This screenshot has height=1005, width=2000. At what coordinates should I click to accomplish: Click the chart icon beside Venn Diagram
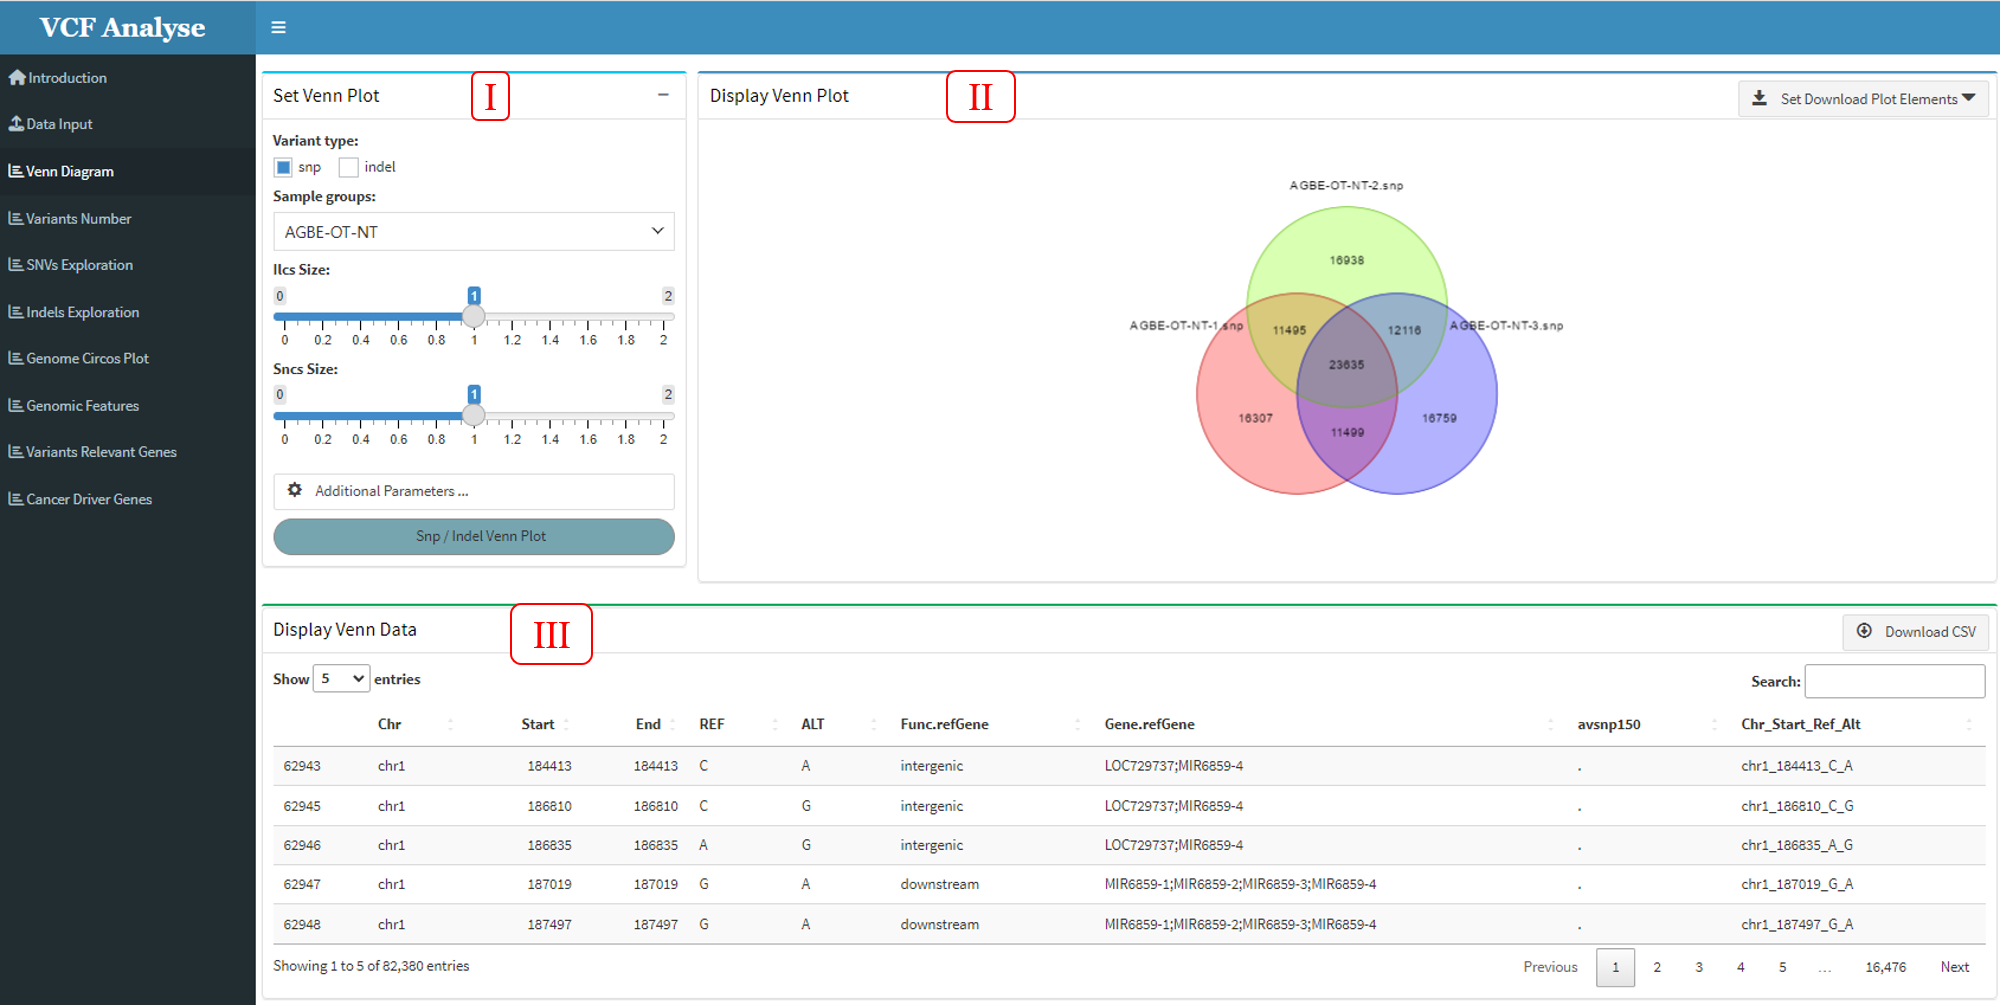point(16,171)
